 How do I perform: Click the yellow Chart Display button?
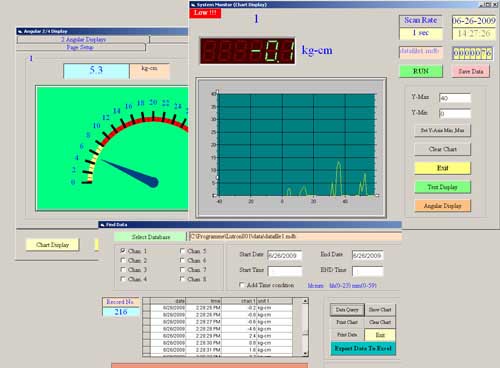click(x=52, y=245)
